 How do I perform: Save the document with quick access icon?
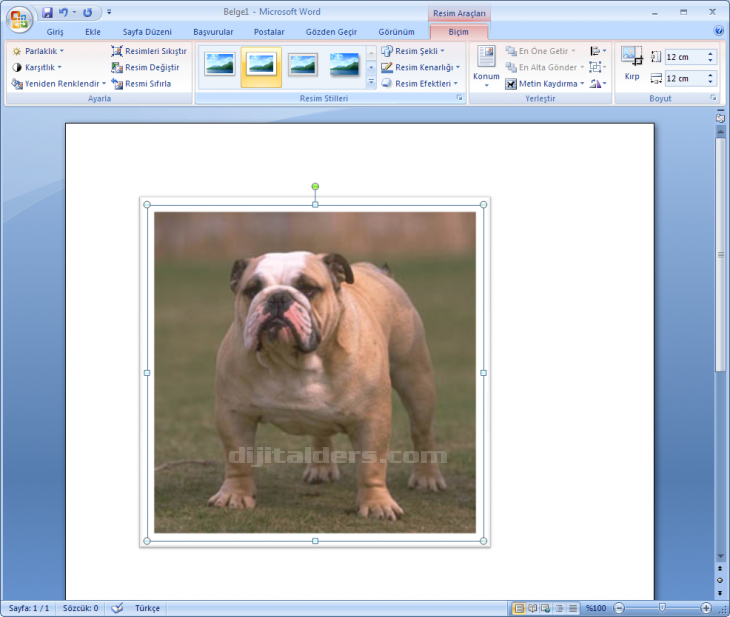(x=47, y=13)
